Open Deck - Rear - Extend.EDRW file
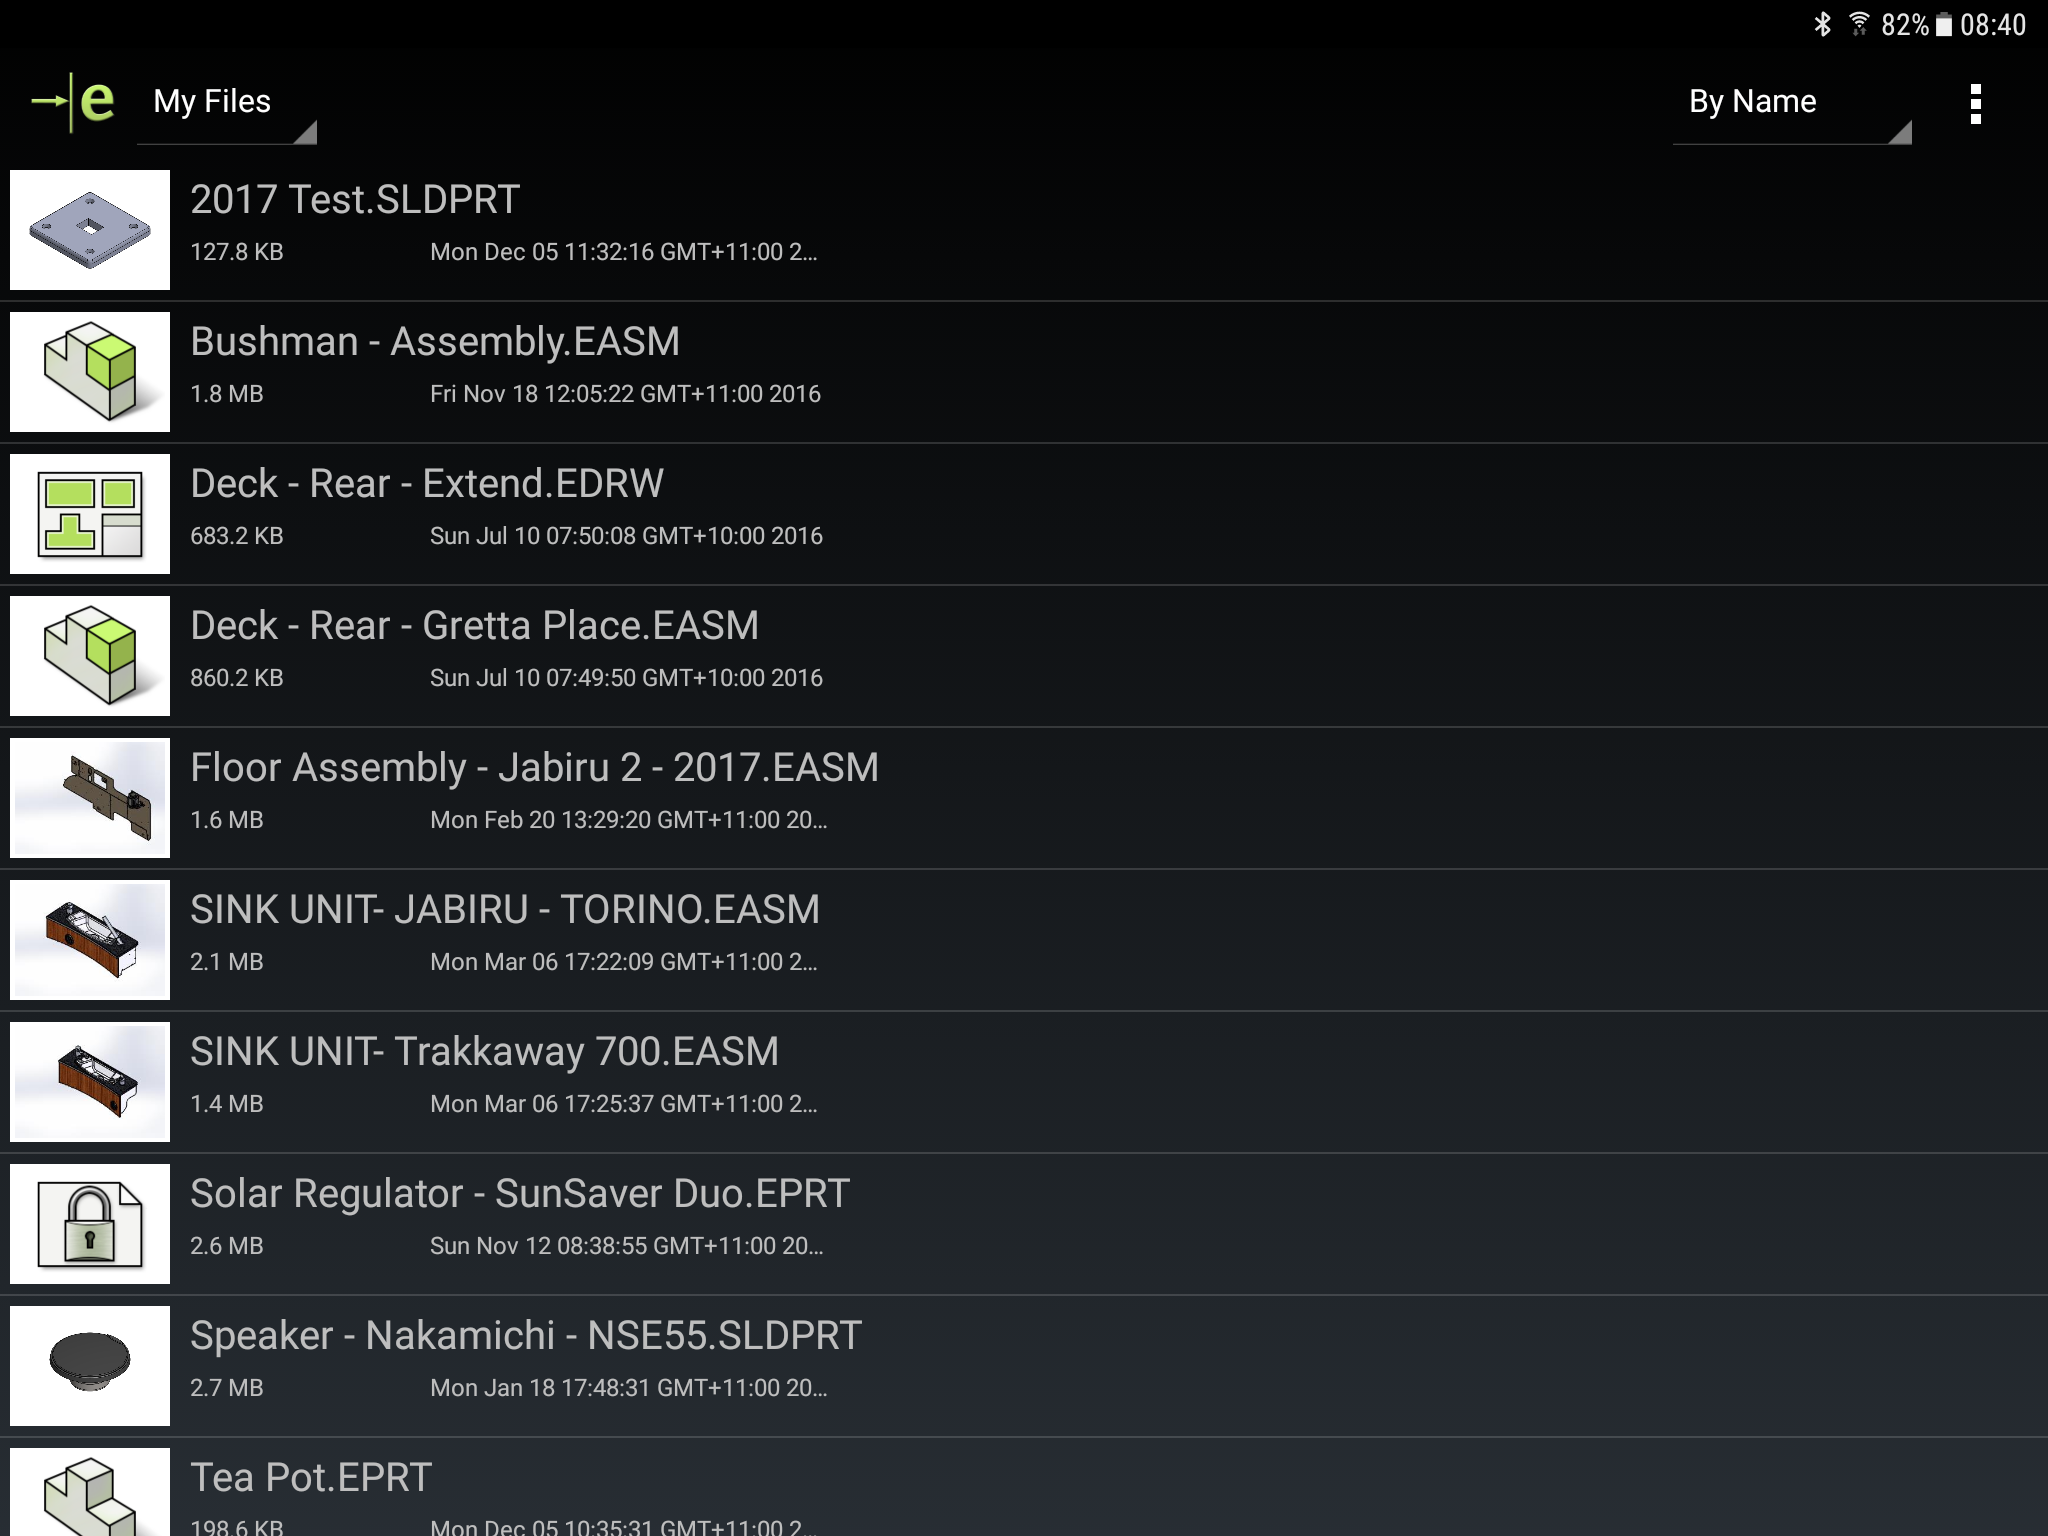Image resolution: width=2048 pixels, height=1536 pixels. 427,484
